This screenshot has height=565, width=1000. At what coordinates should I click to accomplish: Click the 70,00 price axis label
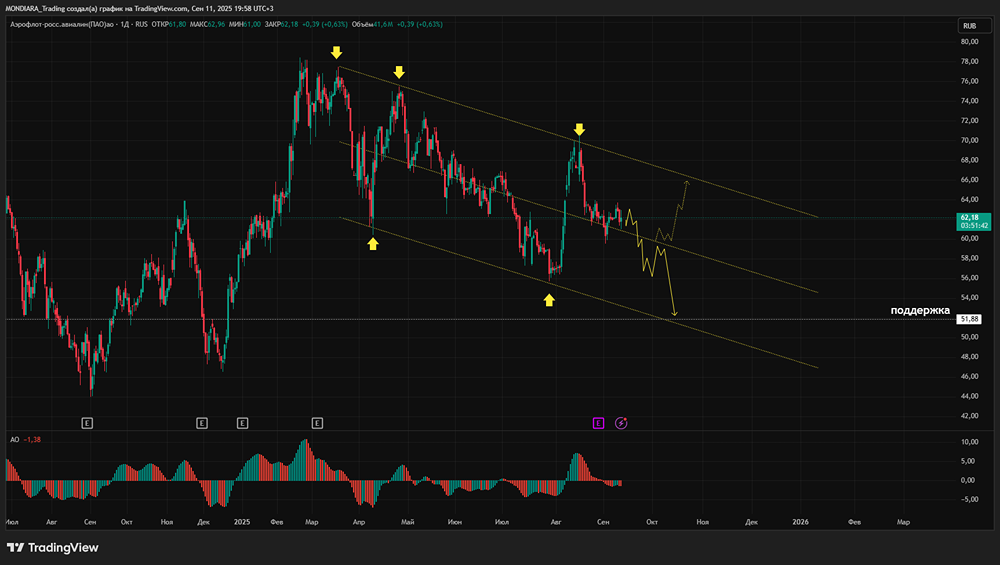(x=969, y=140)
